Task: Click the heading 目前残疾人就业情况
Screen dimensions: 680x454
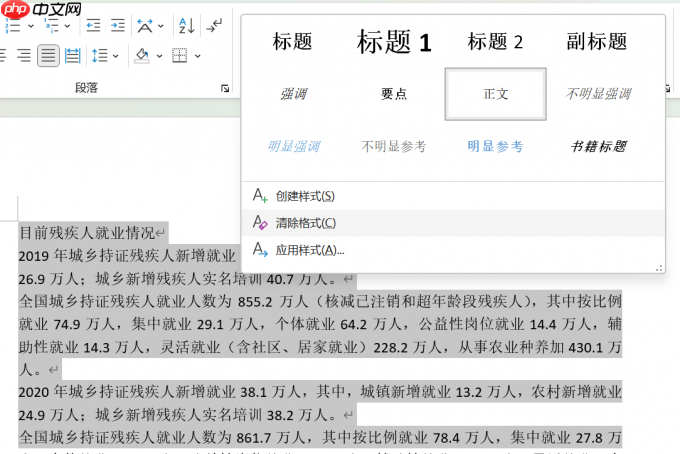Action: 87,233
